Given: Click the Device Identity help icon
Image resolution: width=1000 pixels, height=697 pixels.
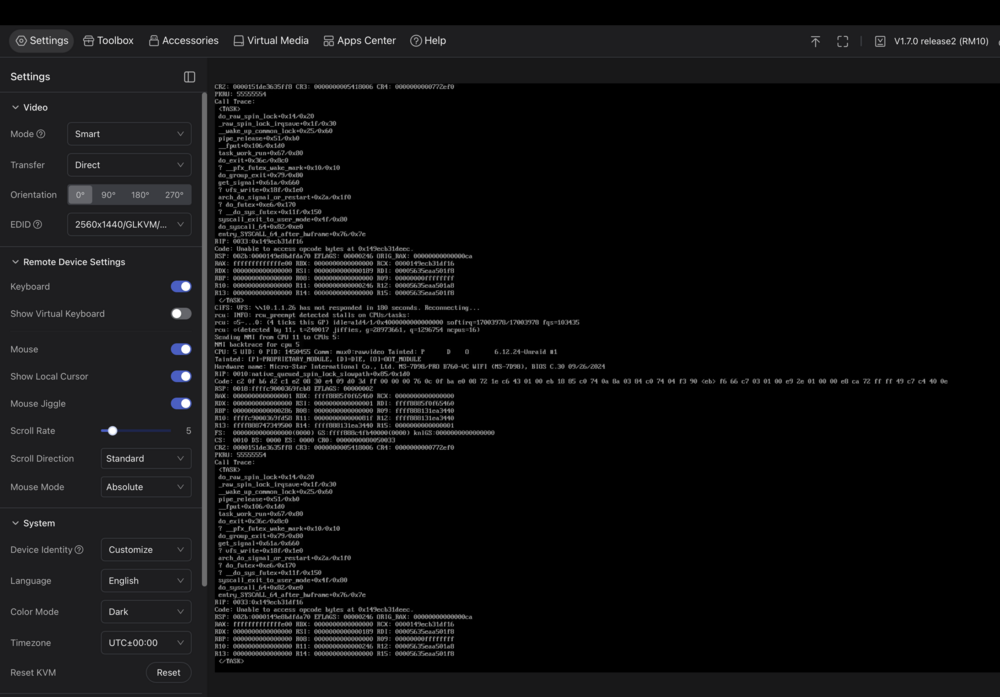Looking at the screenshot, I should pyautogui.click(x=79, y=550).
